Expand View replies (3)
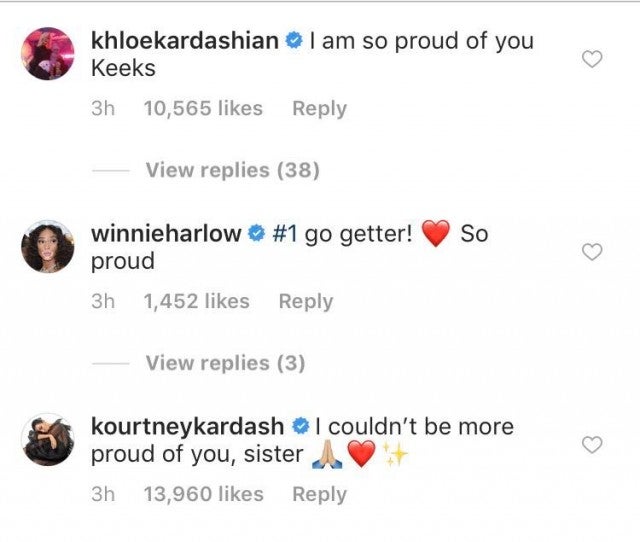Viewport: 640px width, 542px height. click(x=225, y=363)
